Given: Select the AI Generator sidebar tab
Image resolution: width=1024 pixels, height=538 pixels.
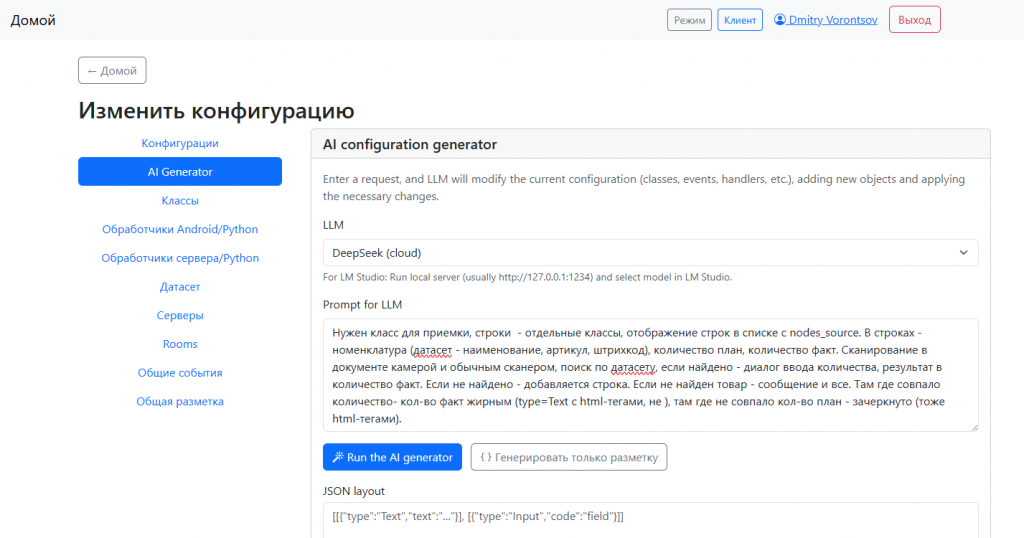Looking at the screenshot, I should (x=180, y=172).
